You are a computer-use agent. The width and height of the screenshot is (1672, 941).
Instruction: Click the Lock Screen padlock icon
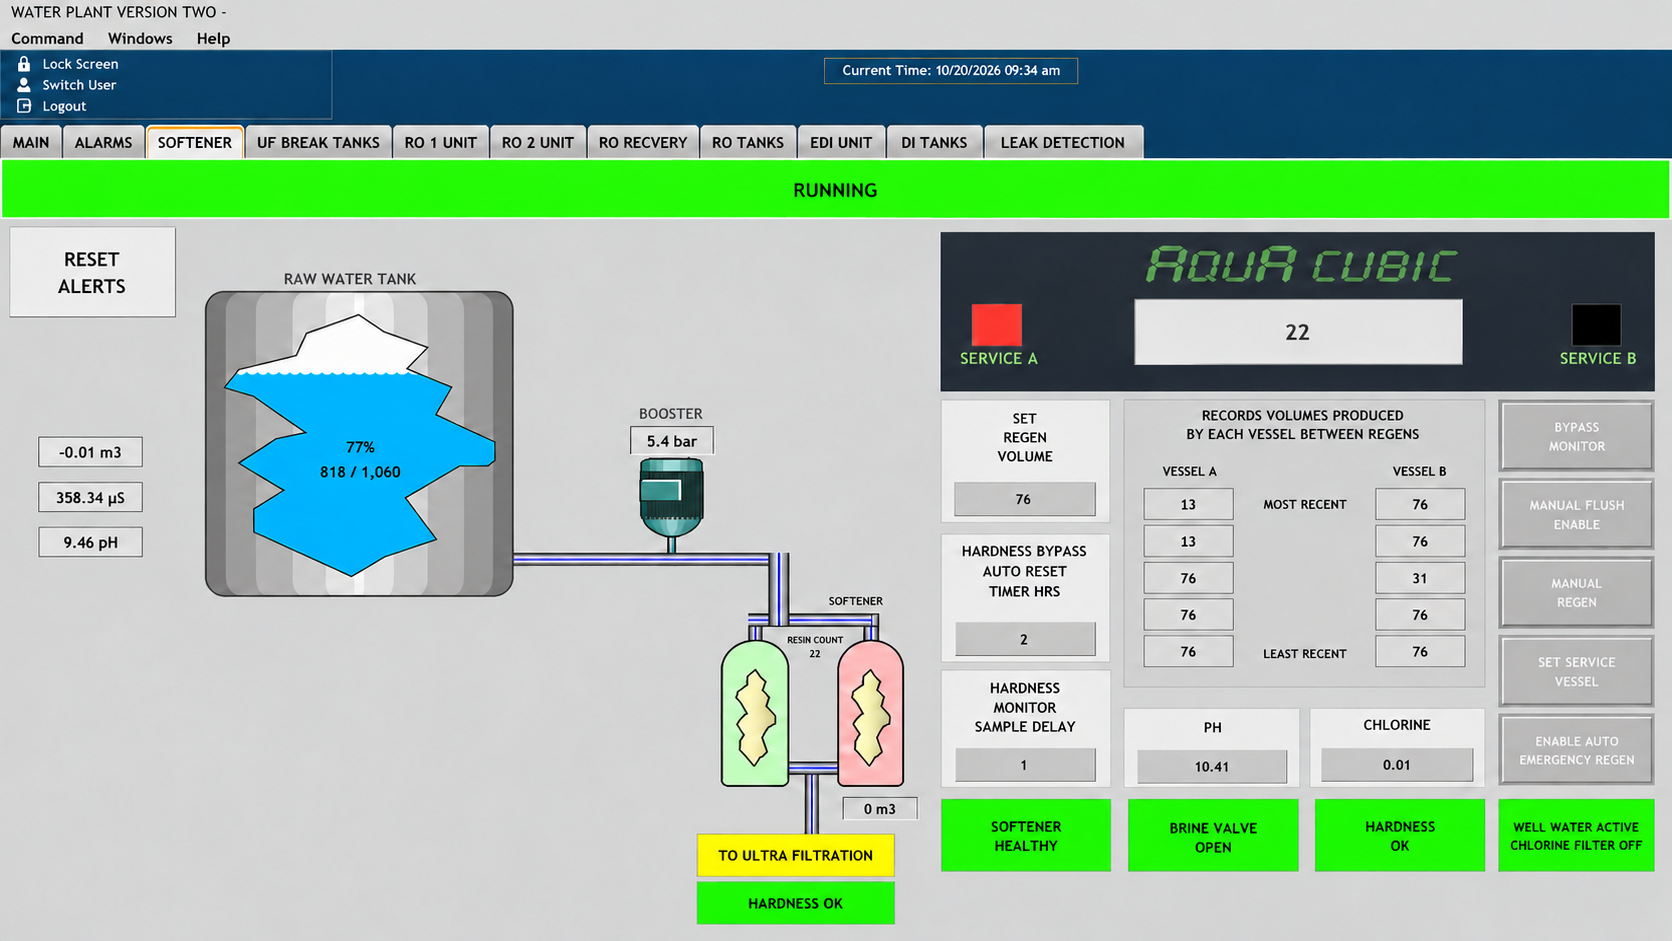(24, 63)
